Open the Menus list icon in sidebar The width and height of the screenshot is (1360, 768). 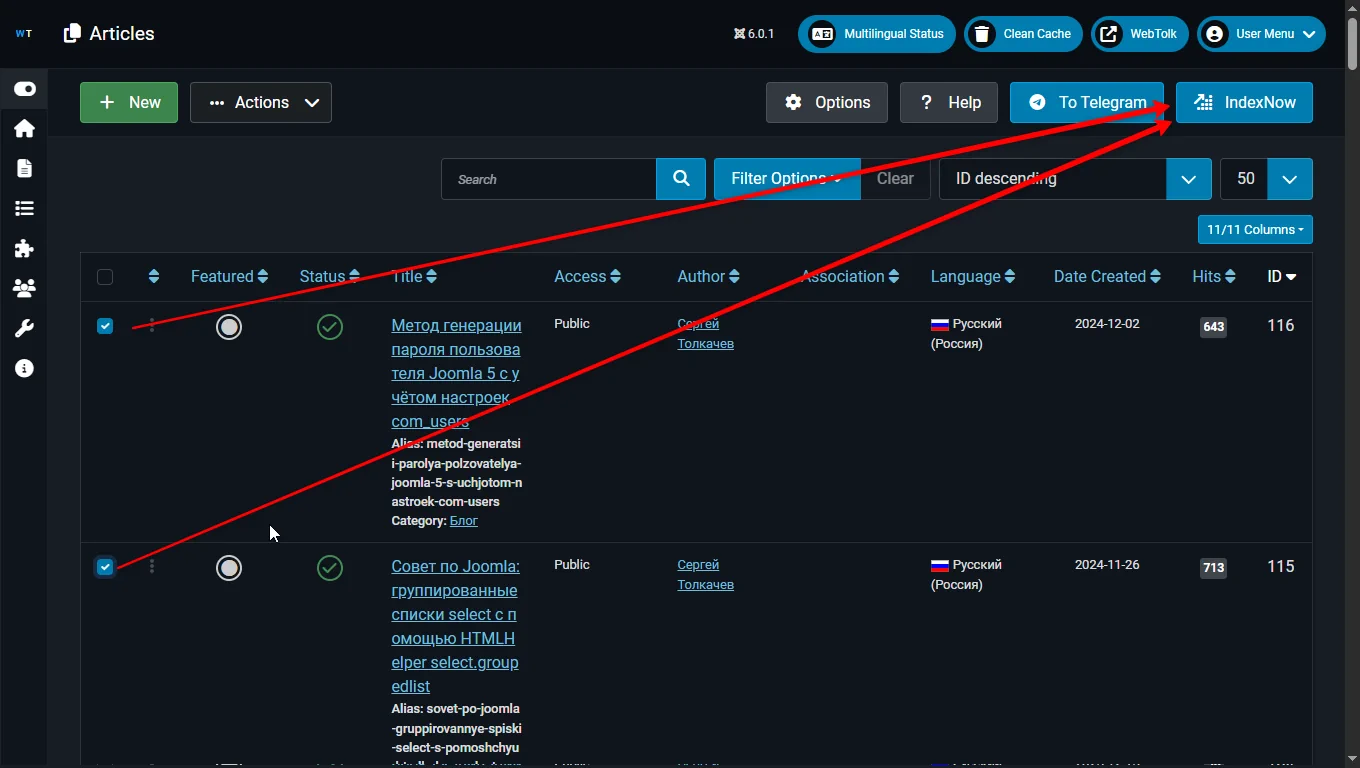click(x=24, y=209)
